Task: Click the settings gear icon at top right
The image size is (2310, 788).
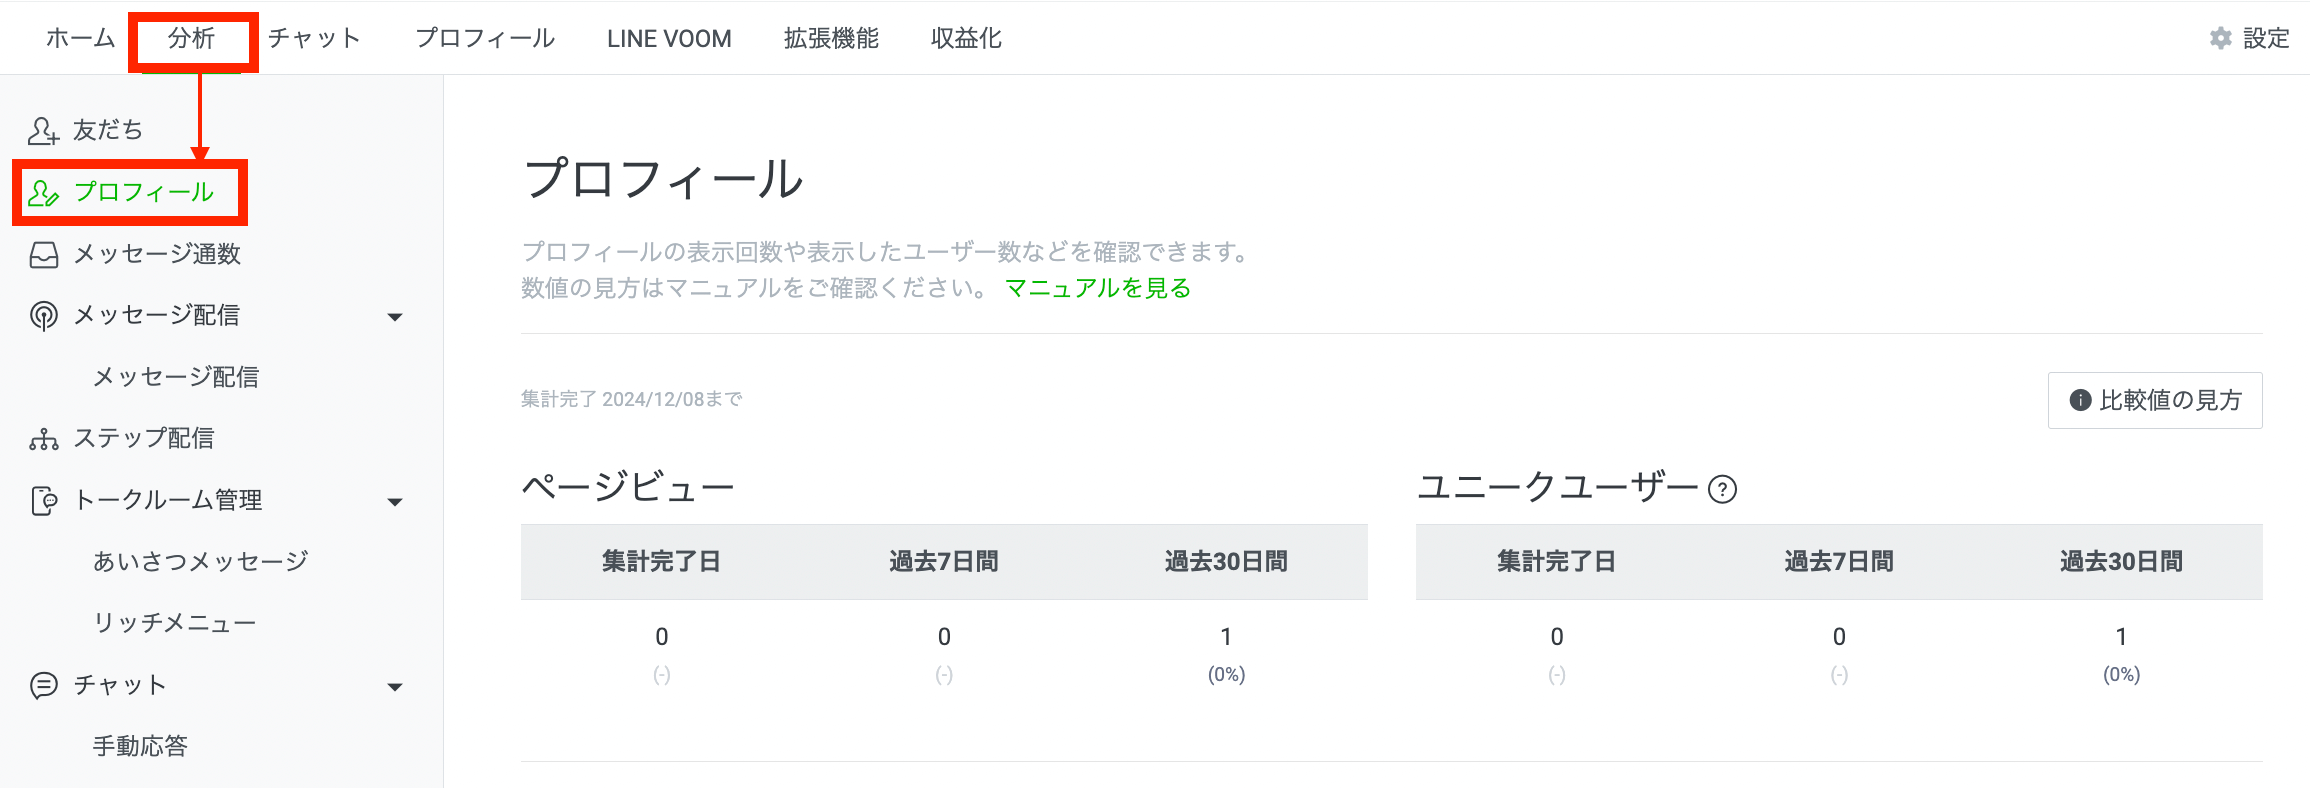Action: pyautogui.click(x=2220, y=38)
